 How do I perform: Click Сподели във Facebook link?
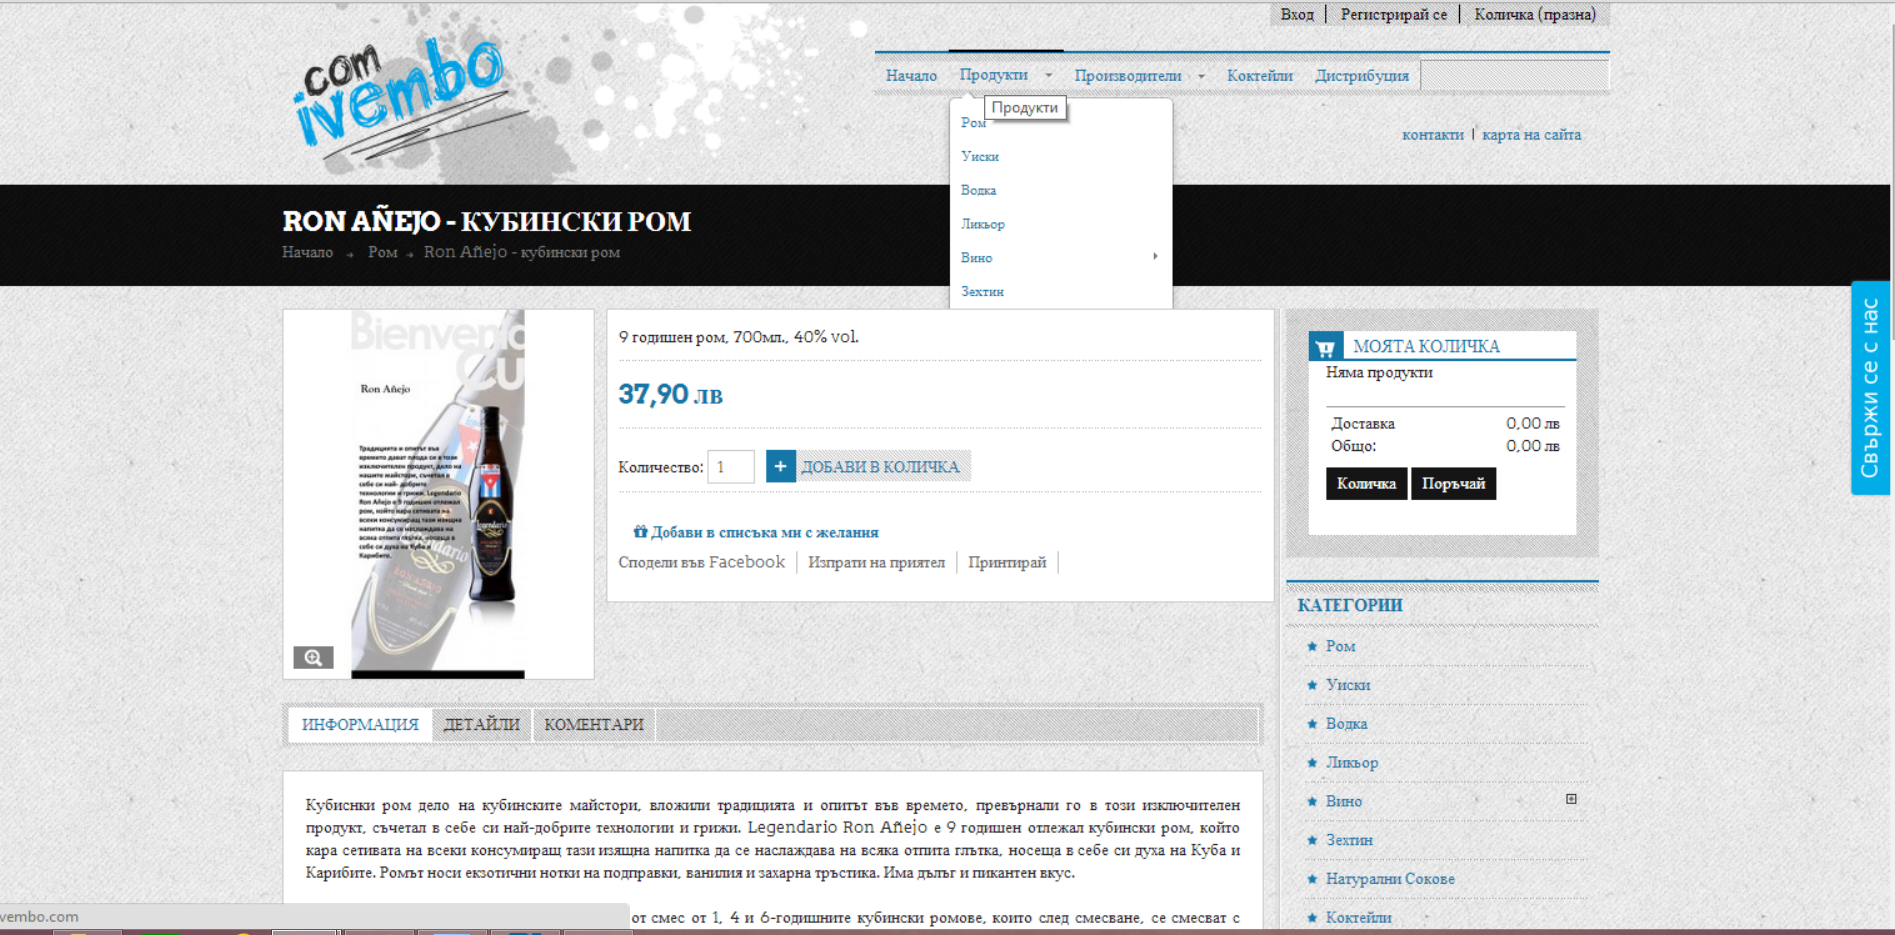click(701, 562)
